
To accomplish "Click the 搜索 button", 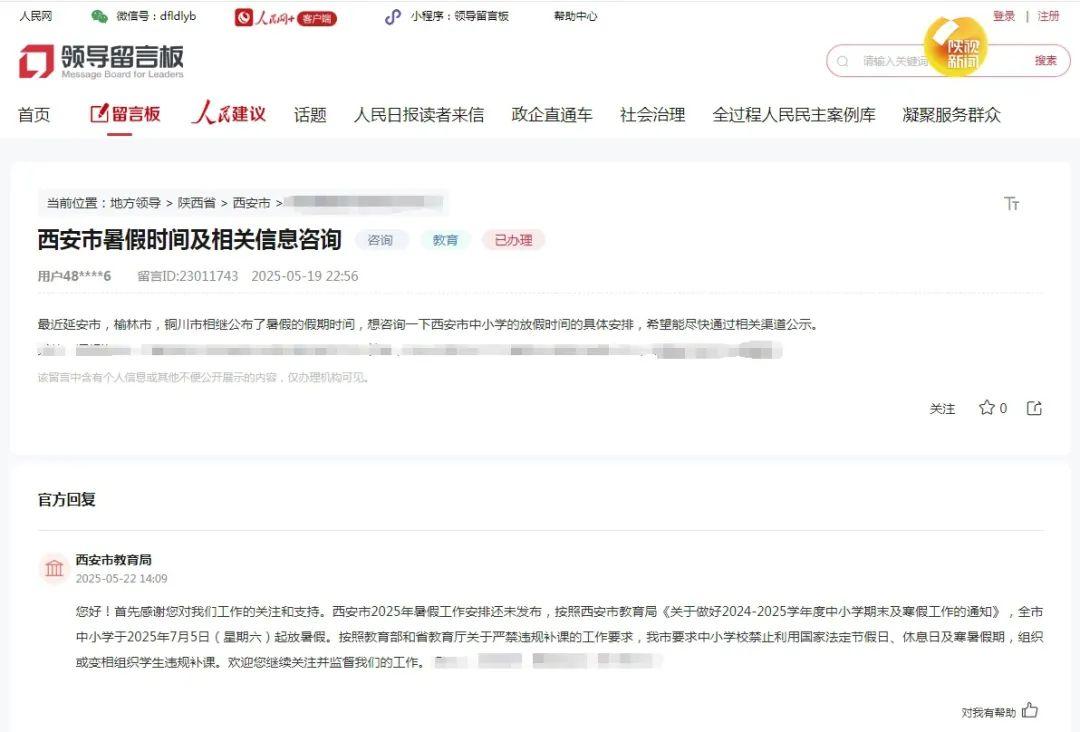I will [x=1046, y=61].
